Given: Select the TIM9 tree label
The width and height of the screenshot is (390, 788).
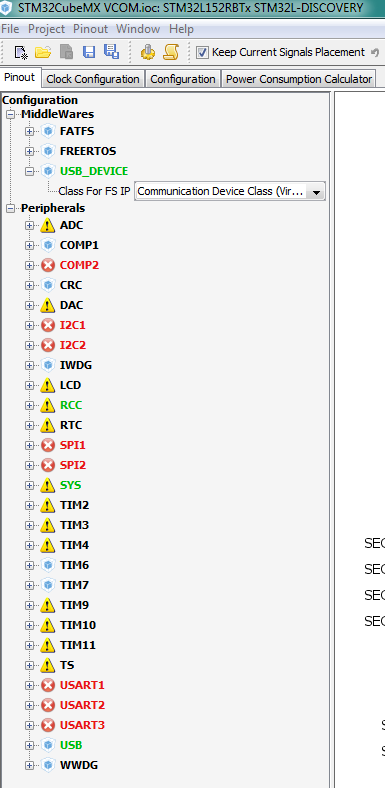Looking at the screenshot, I should [x=74, y=605].
